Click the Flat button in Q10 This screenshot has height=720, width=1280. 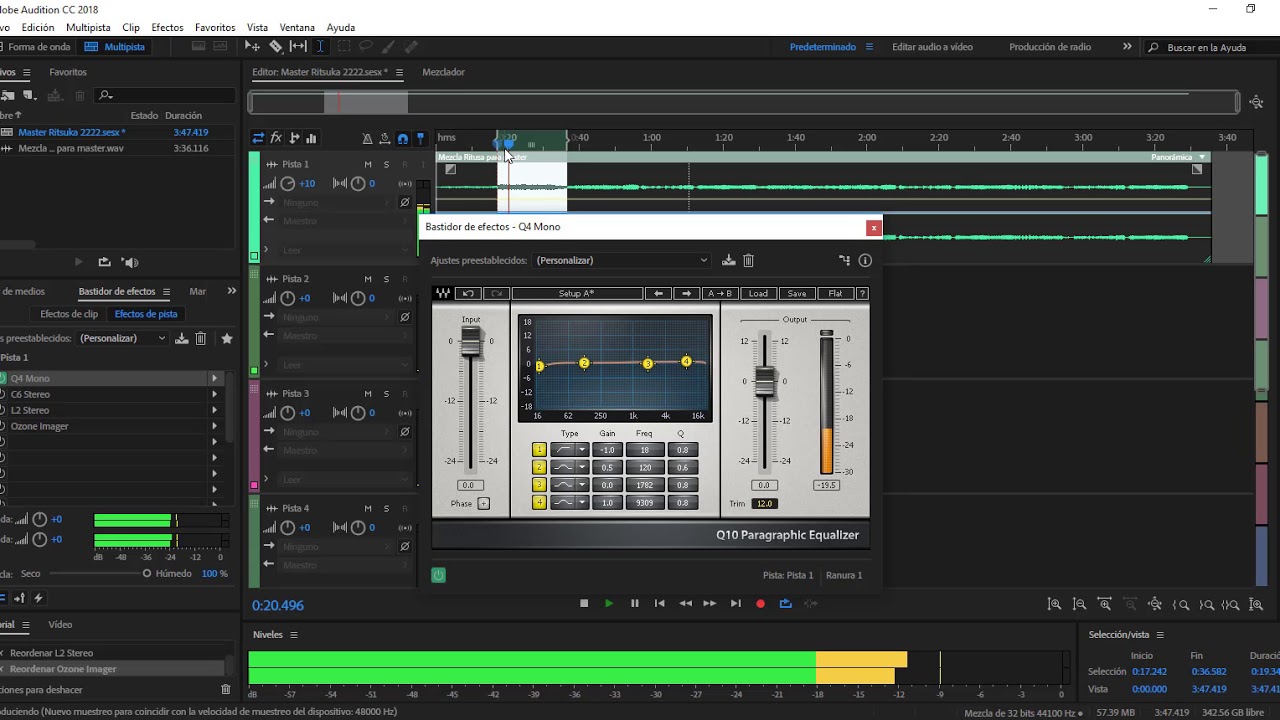835,293
